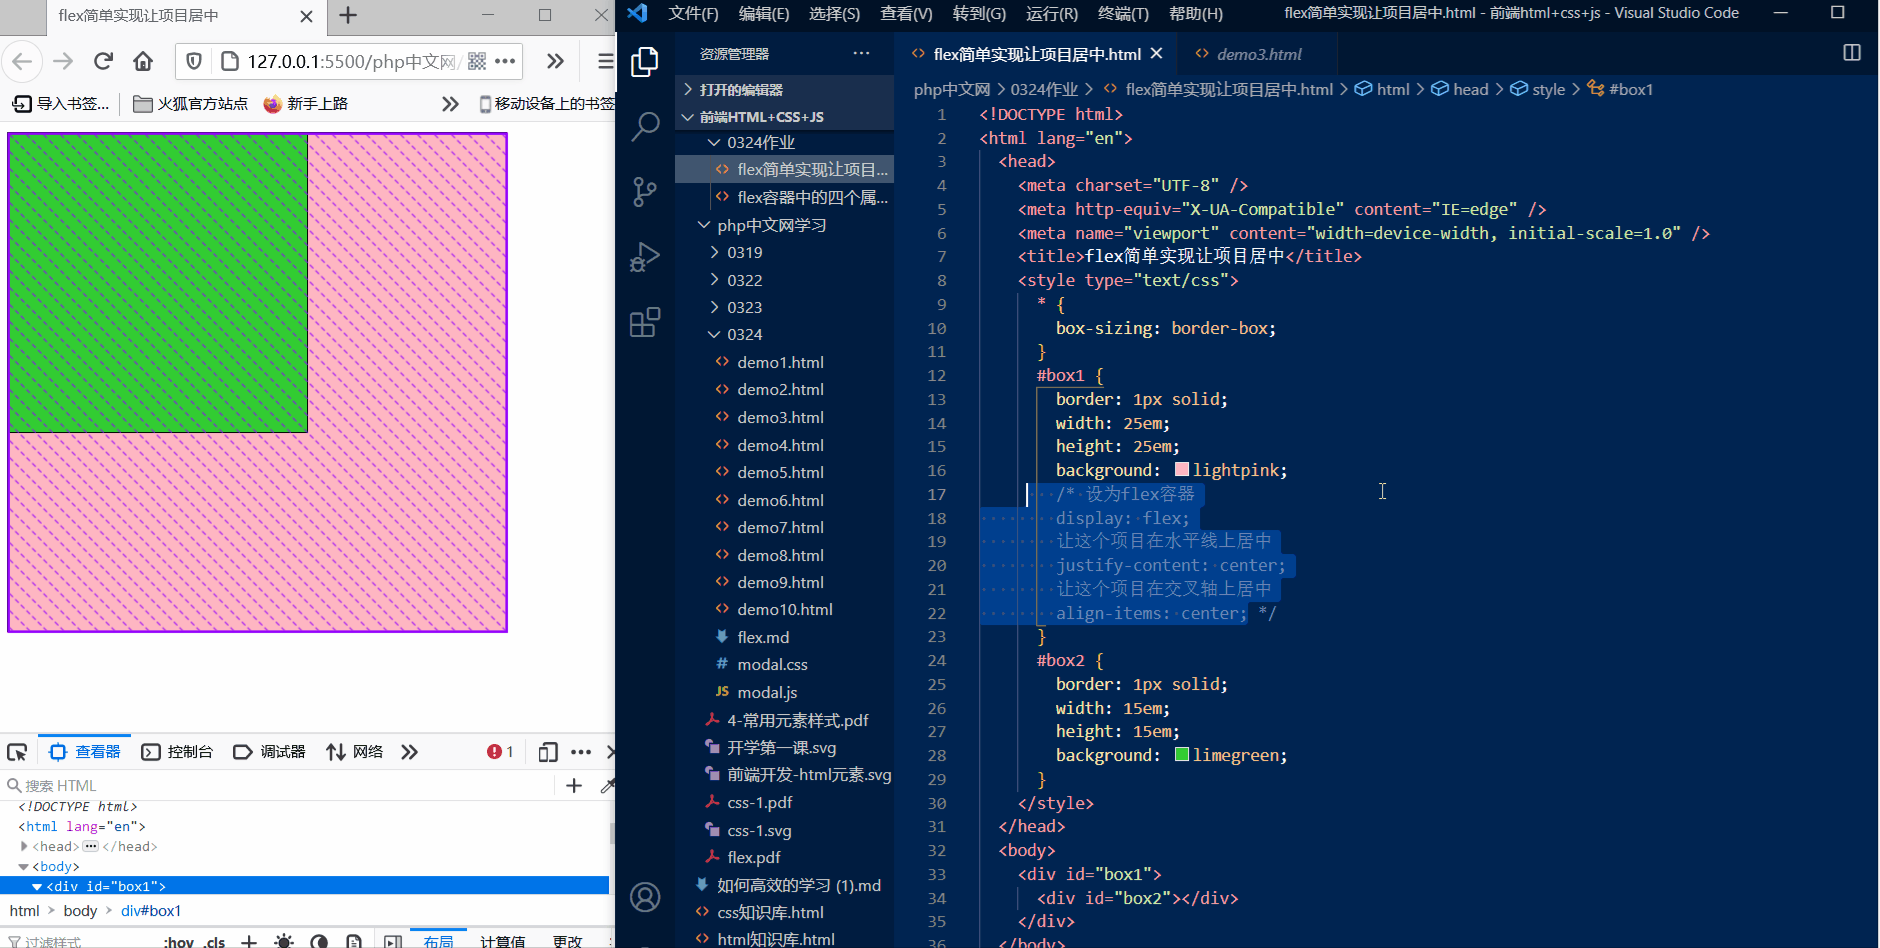Toggle light color scheme simulation

tap(284, 941)
